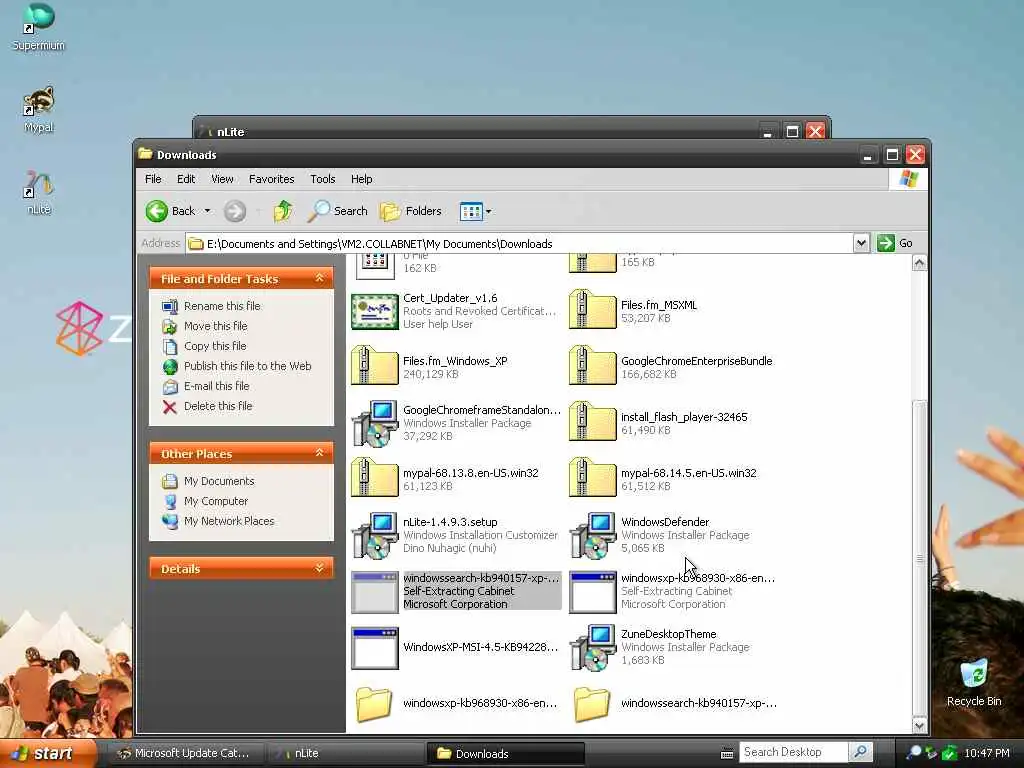Select the WindowsXP-MSI-4.5-KB94228 file icon
Screen dimensions: 1024x768
pos(375,648)
